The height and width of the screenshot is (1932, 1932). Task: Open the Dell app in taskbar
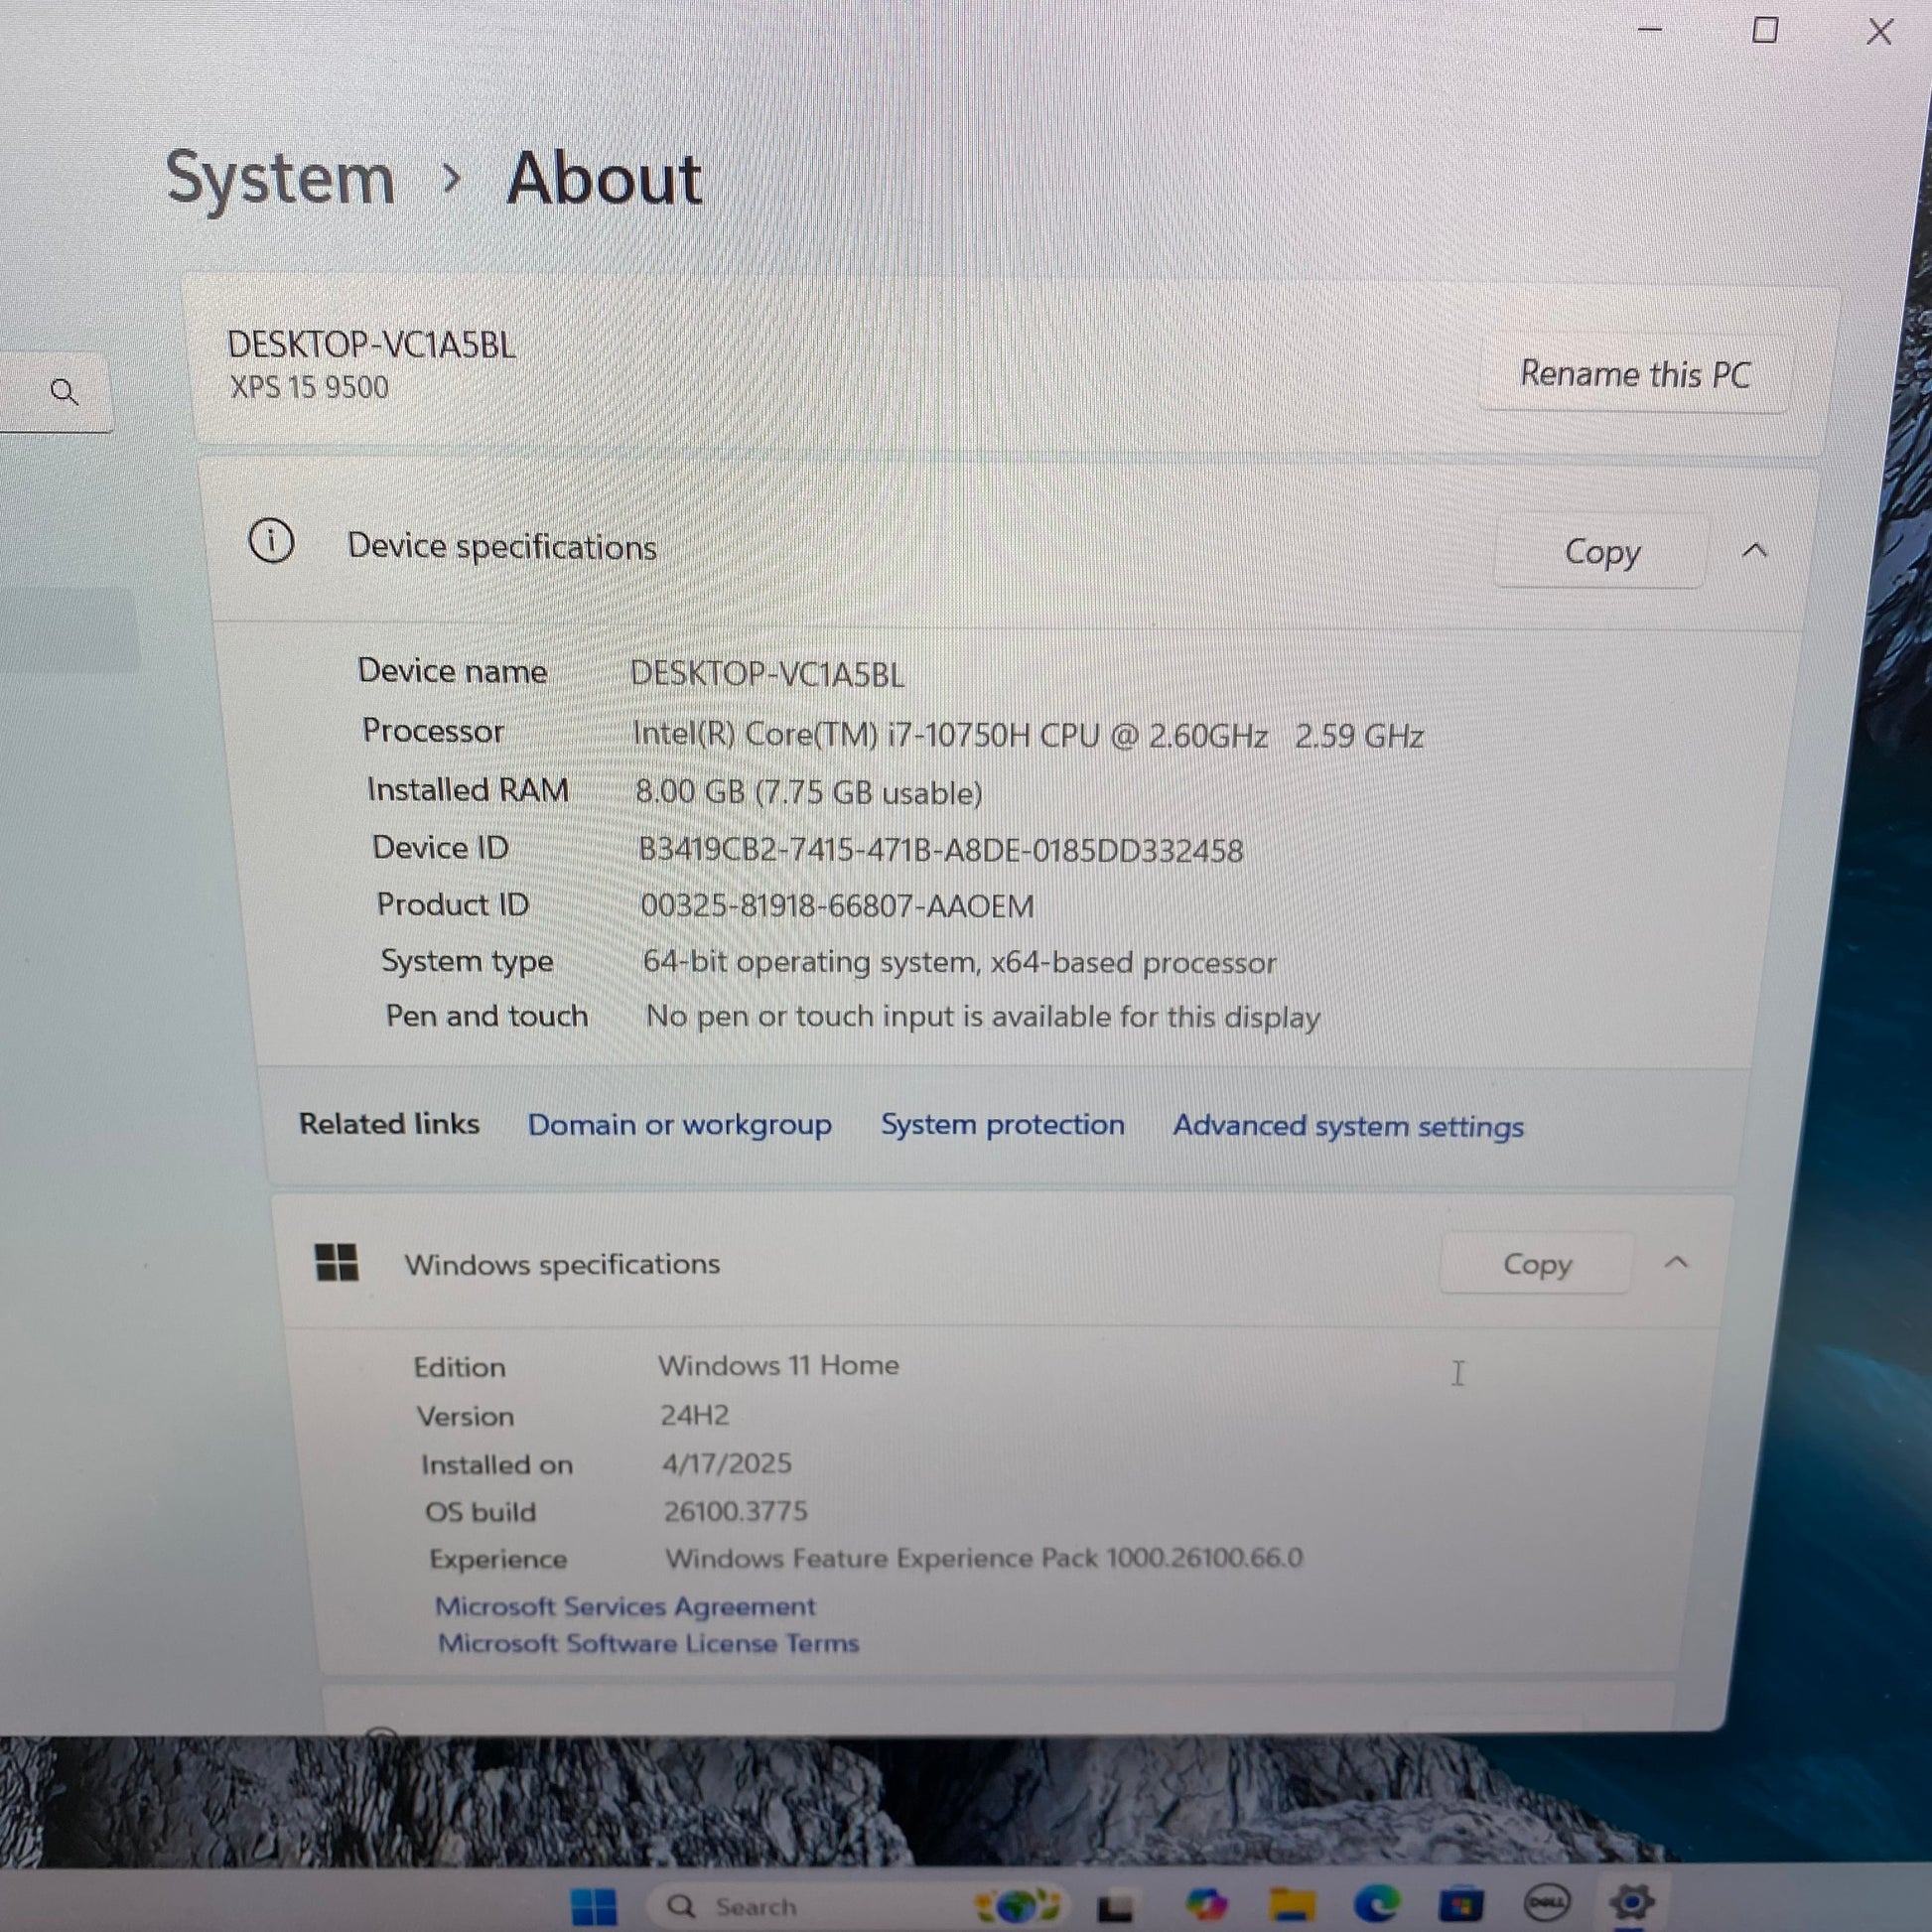1546,1902
